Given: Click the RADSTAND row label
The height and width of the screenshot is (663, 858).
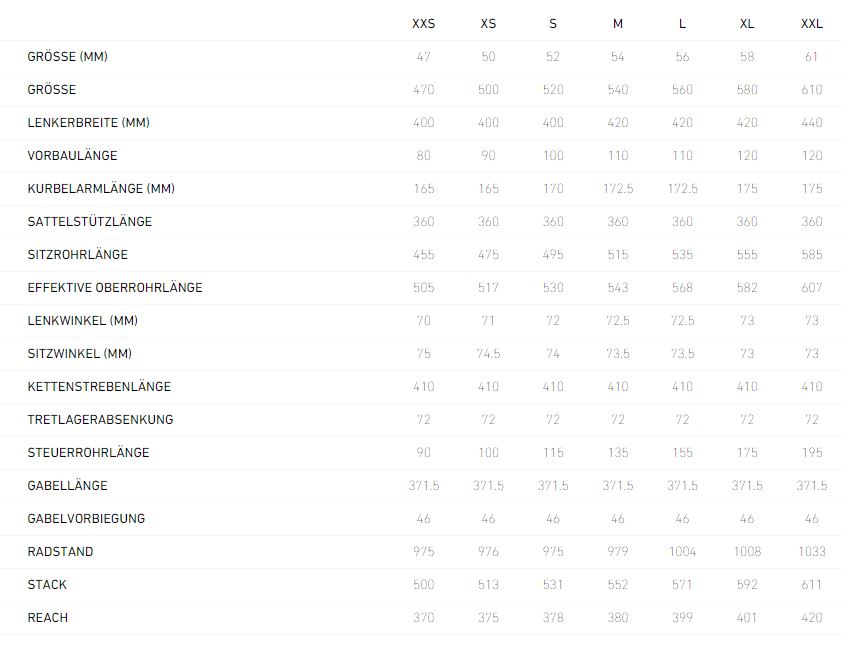Looking at the screenshot, I should 59,552.
